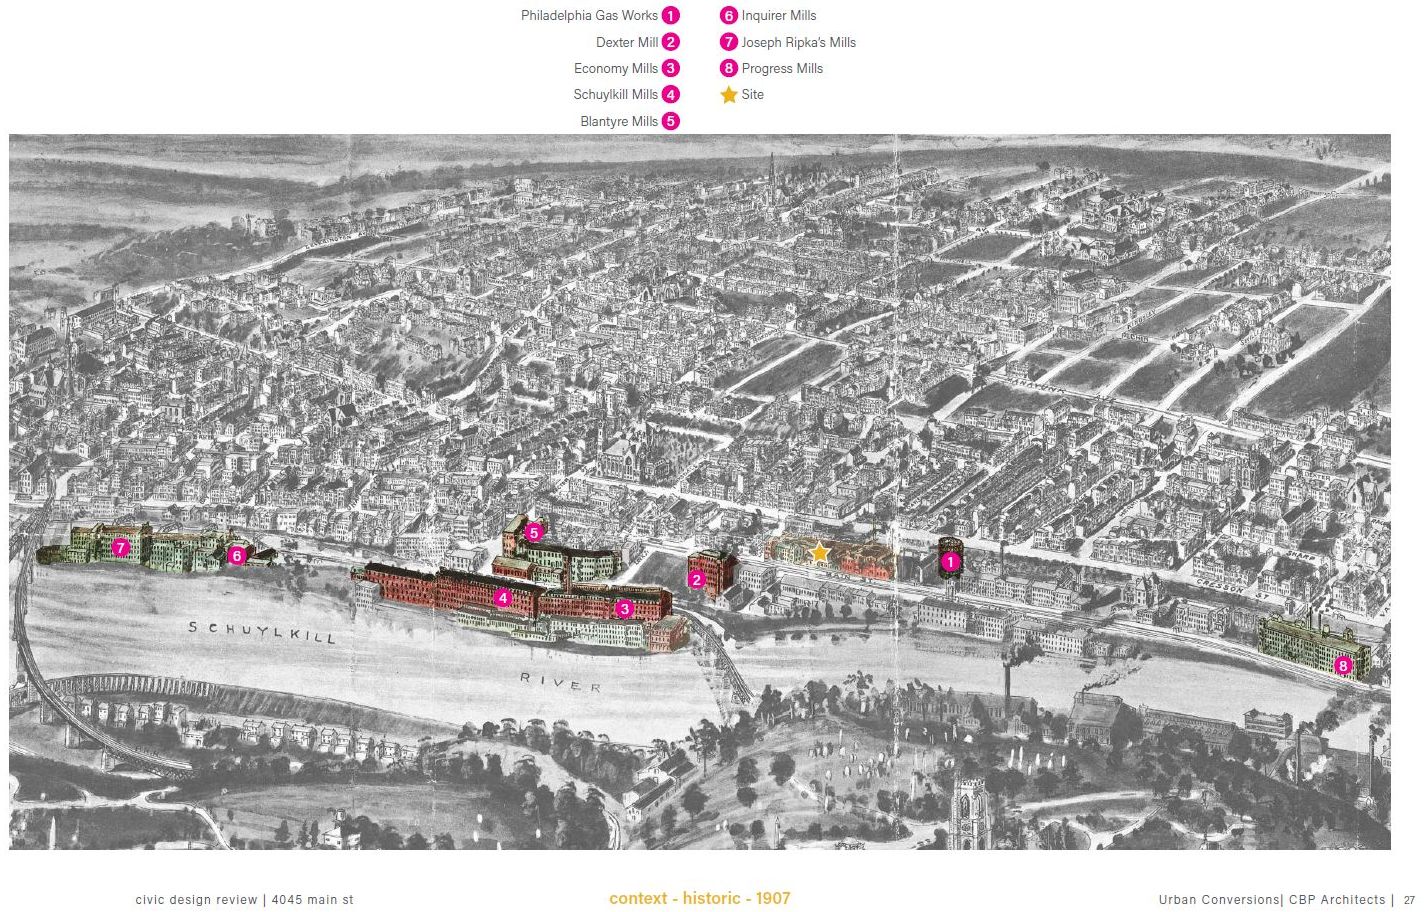
Task: Click the "civic design review | 4045 main st" footer
Action: 244,900
